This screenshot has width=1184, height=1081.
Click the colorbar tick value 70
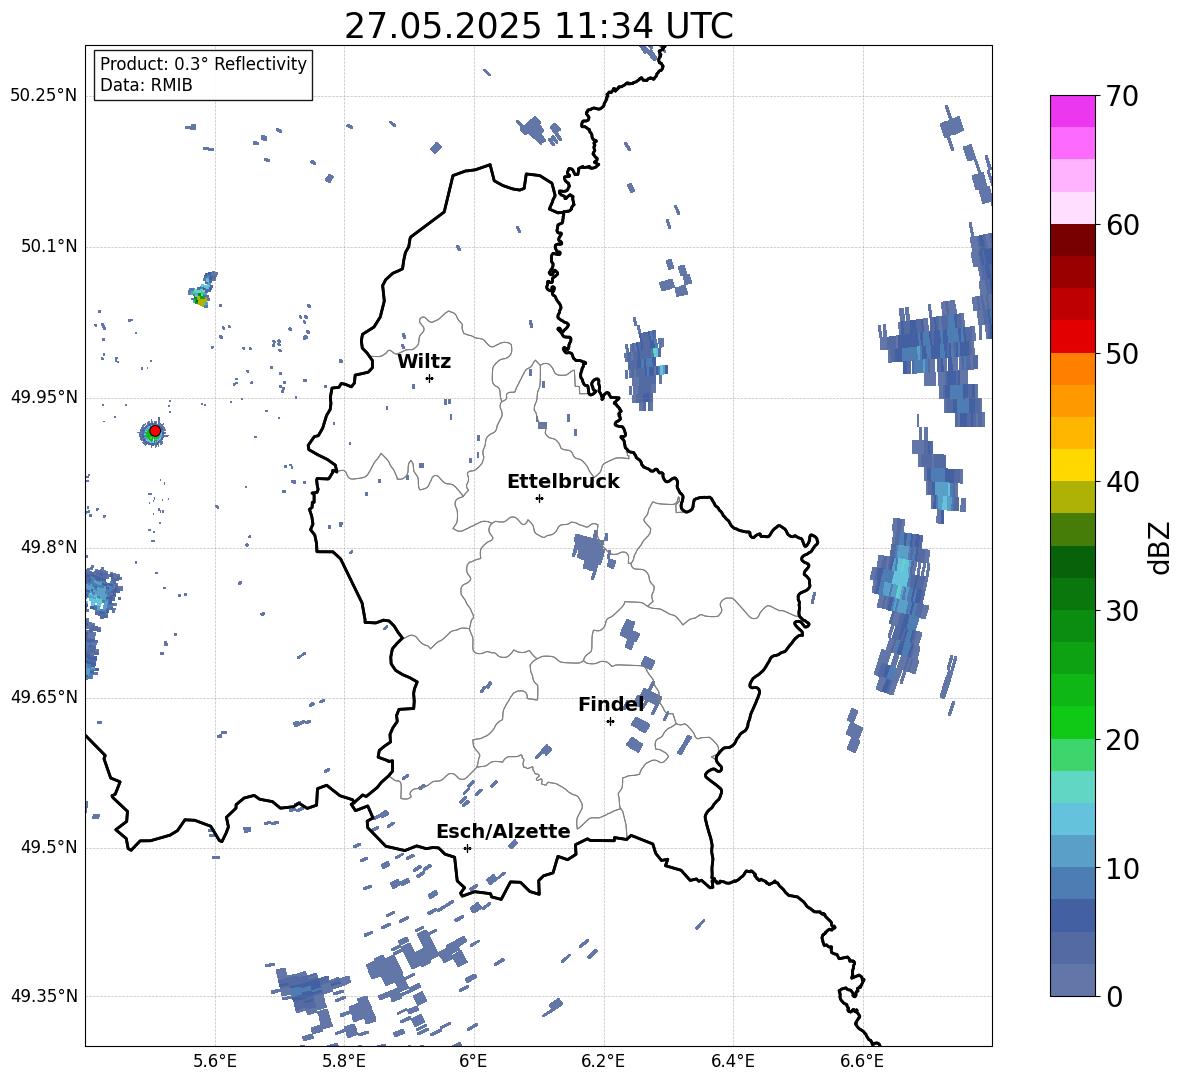click(x=1122, y=96)
